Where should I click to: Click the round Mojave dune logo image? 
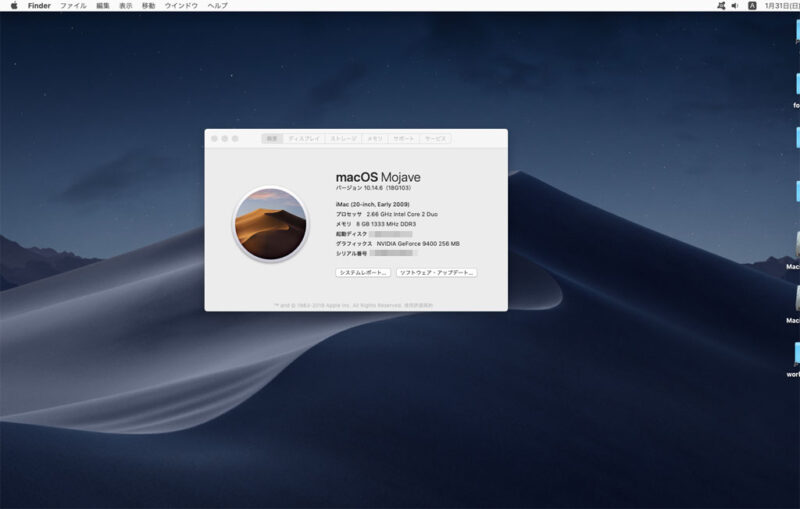(x=270, y=224)
